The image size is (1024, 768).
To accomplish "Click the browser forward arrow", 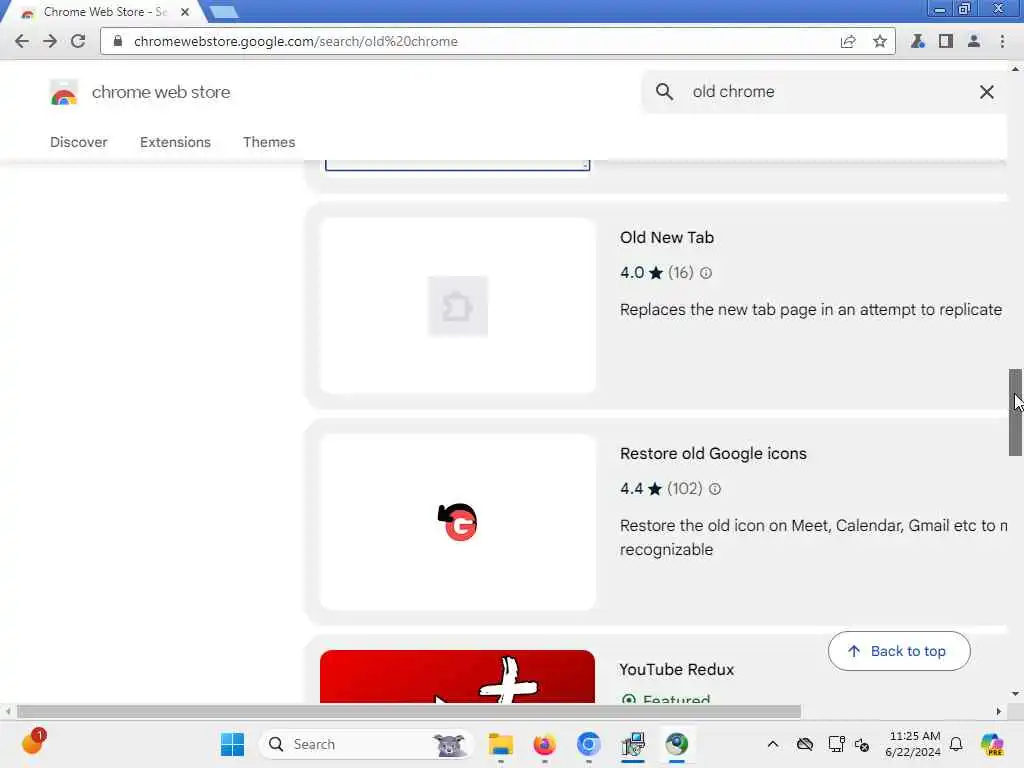I will click(x=50, y=41).
